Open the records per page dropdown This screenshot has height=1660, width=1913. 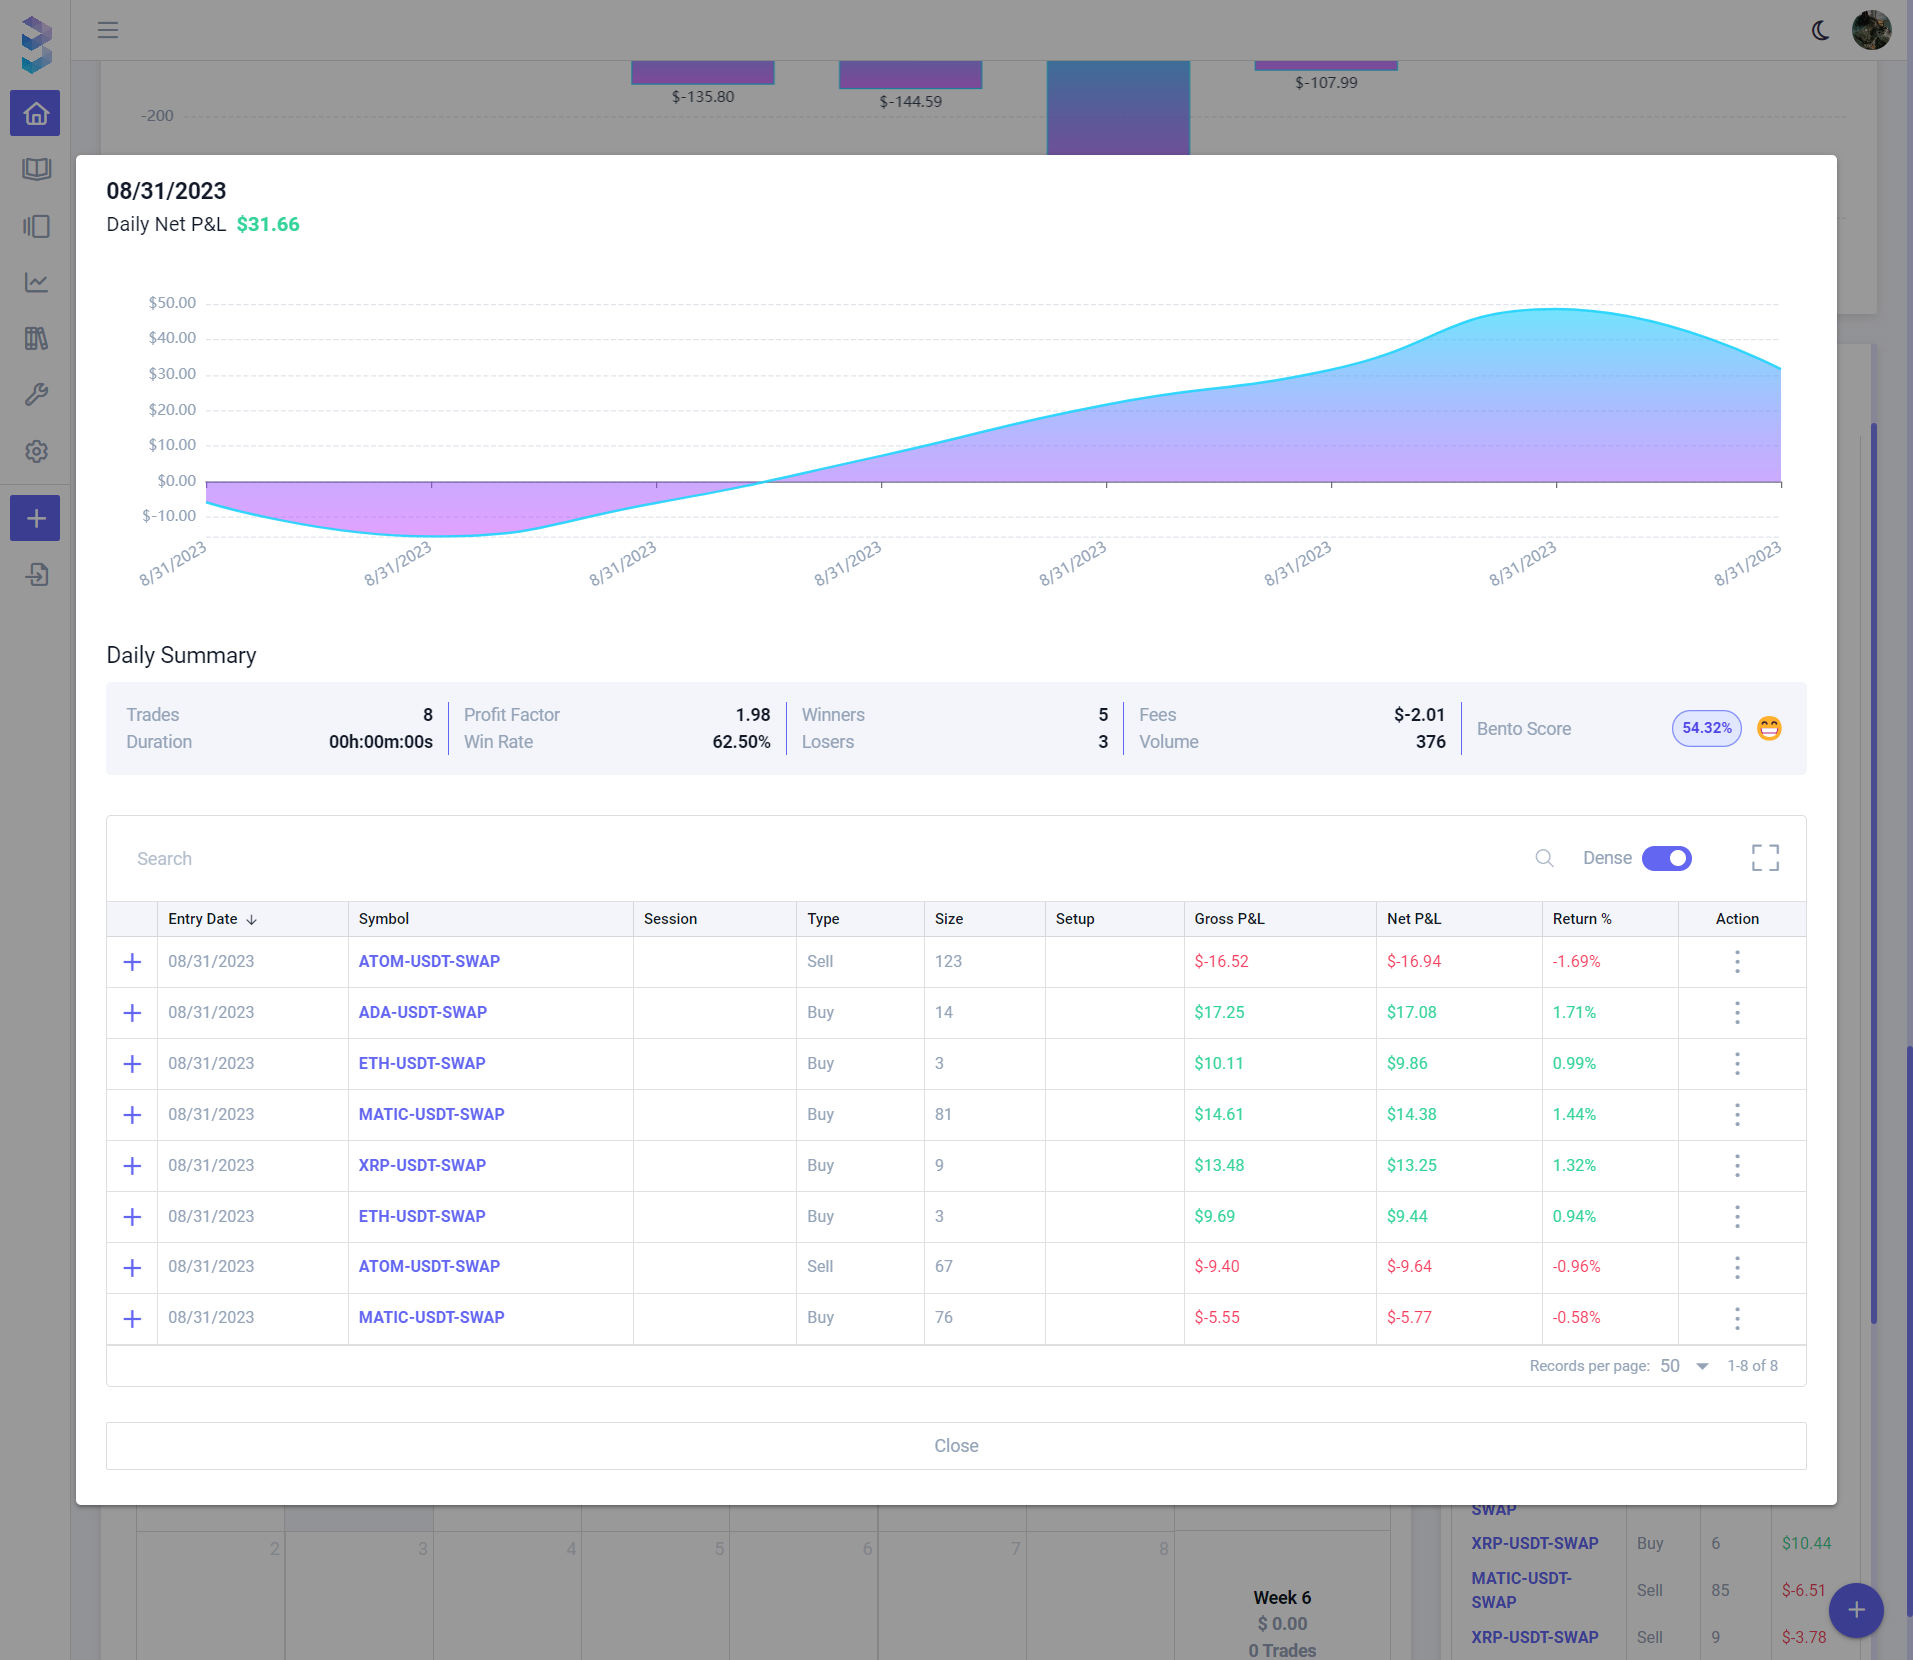click(x=1685, y=1366)
